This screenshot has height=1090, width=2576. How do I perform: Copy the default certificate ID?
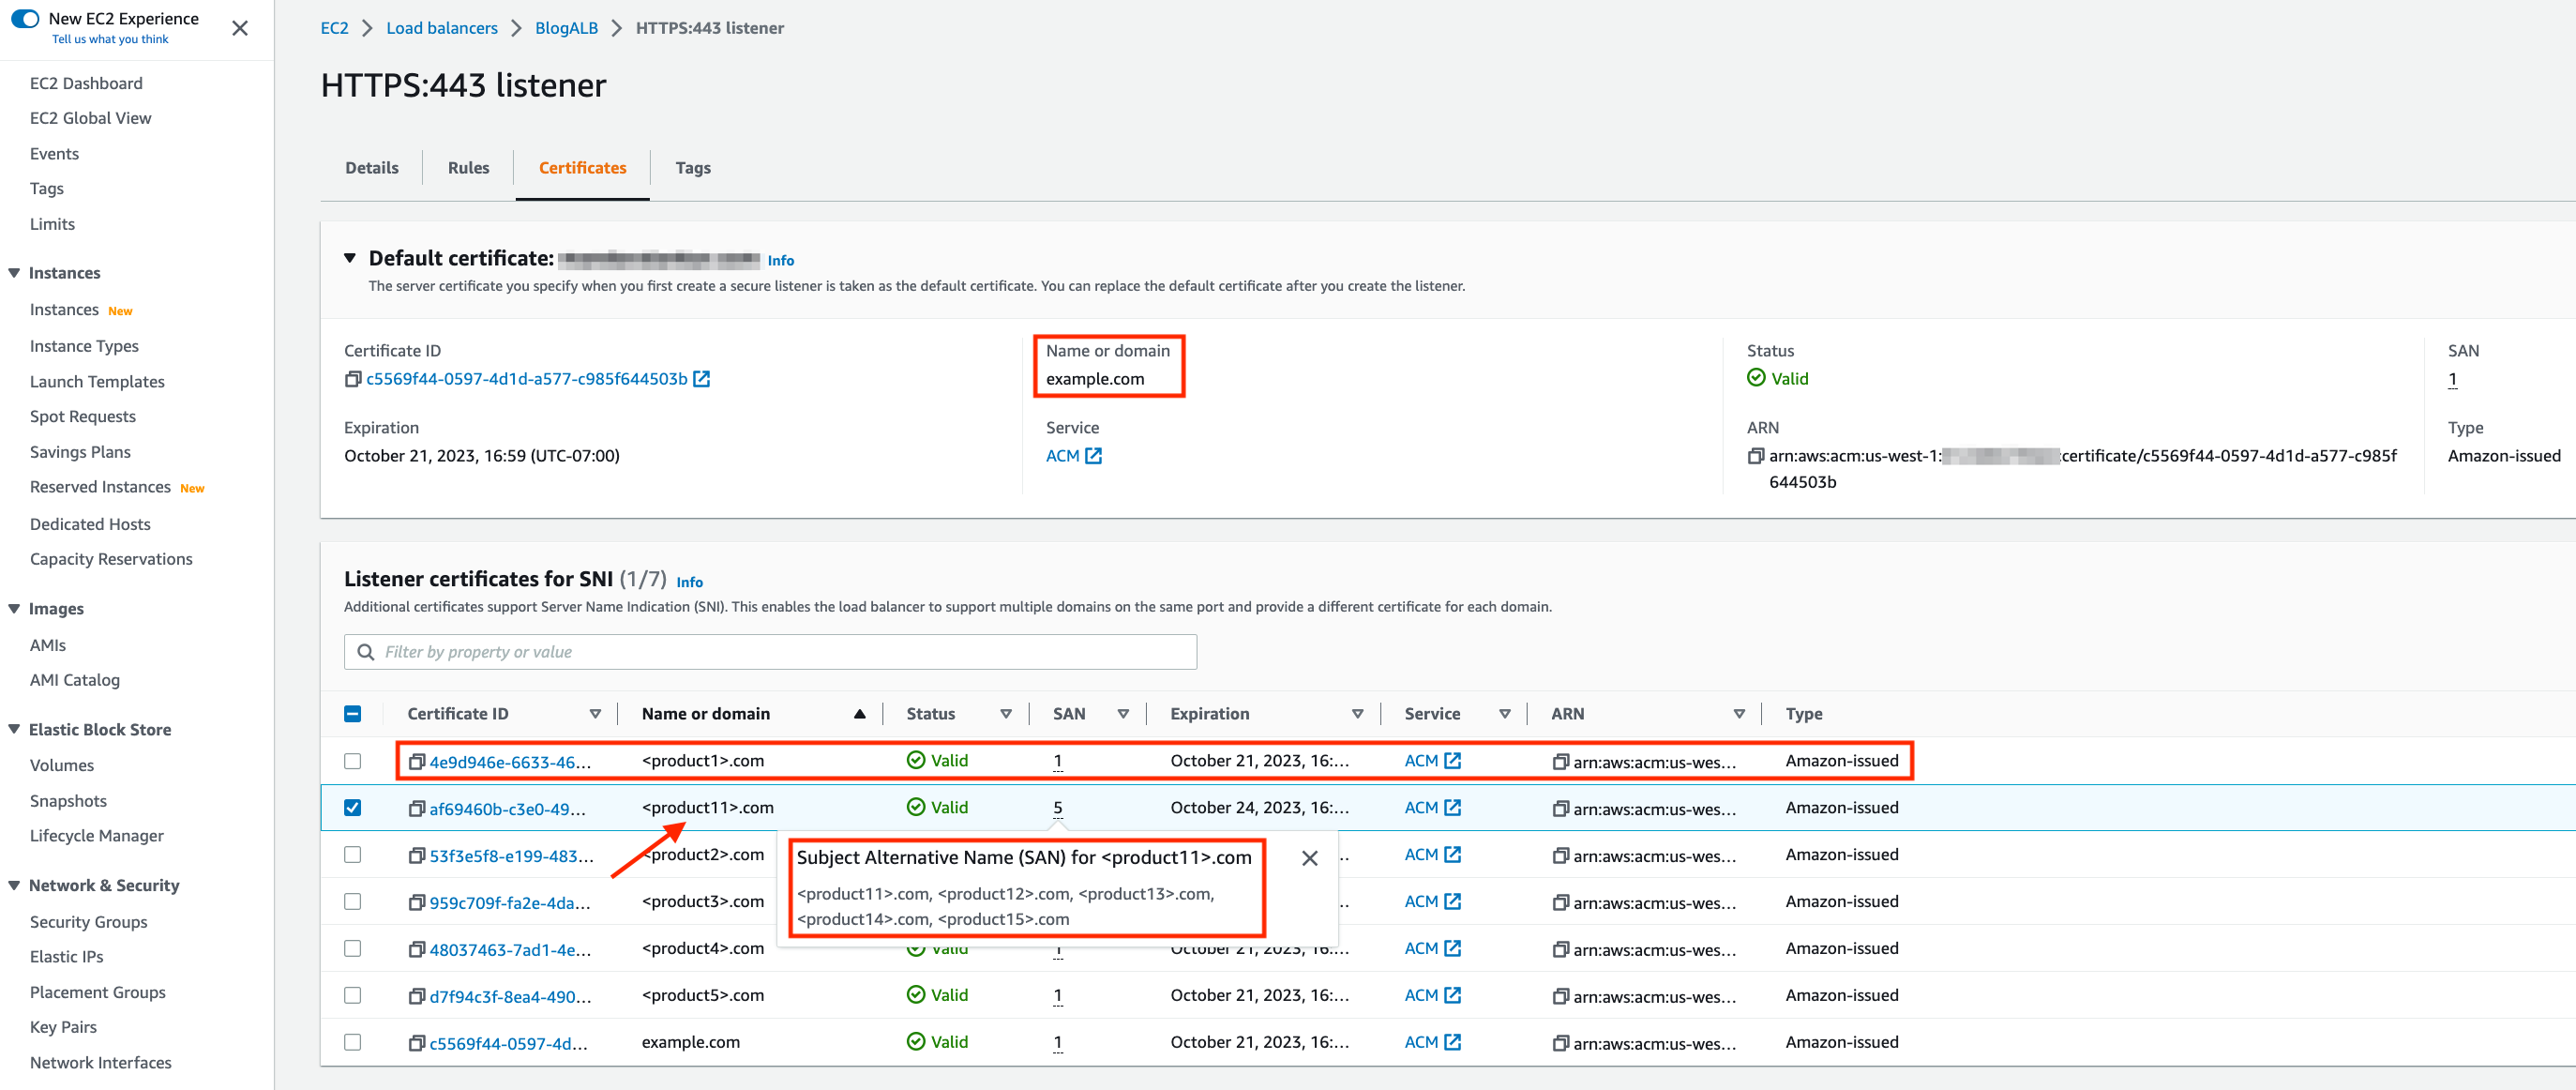[x=353, y=378]
